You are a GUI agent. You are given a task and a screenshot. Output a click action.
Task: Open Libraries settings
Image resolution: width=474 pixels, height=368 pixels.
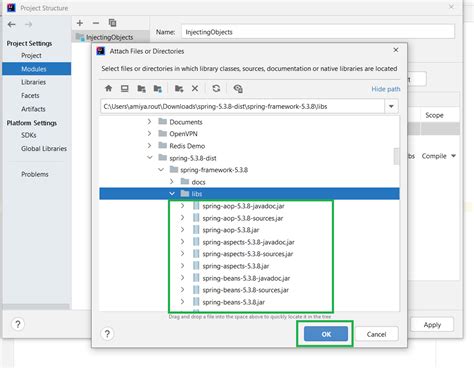[33, 82]
